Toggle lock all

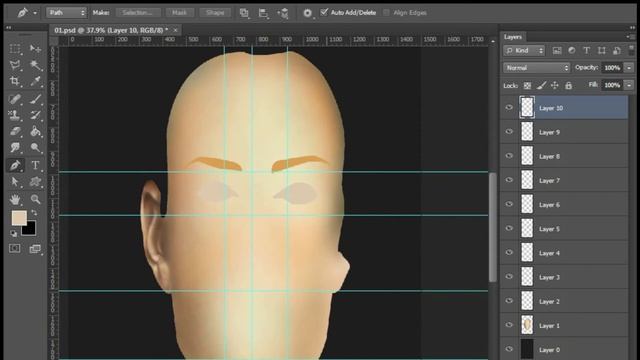pos(568,85)
